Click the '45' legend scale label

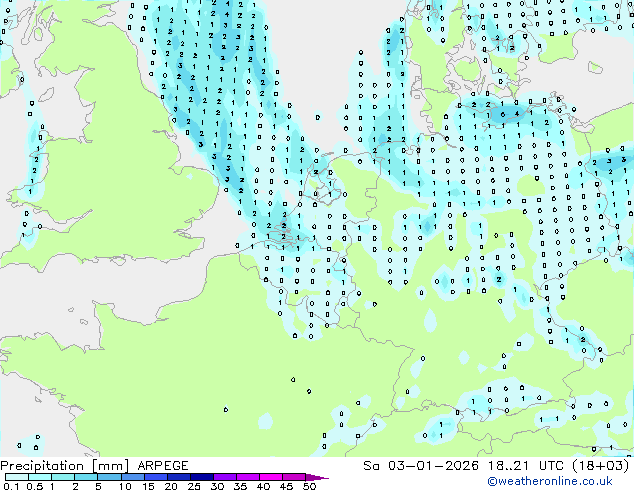287,486
